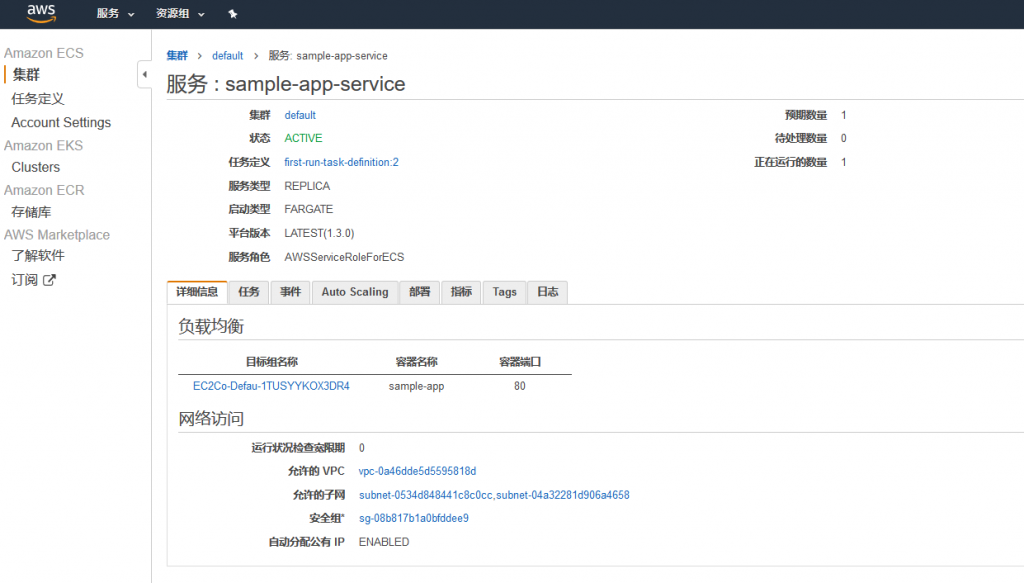Open subnet-0534d848441c8c0cc link
Screen dimensions: 1024x583
coord(426,495)
